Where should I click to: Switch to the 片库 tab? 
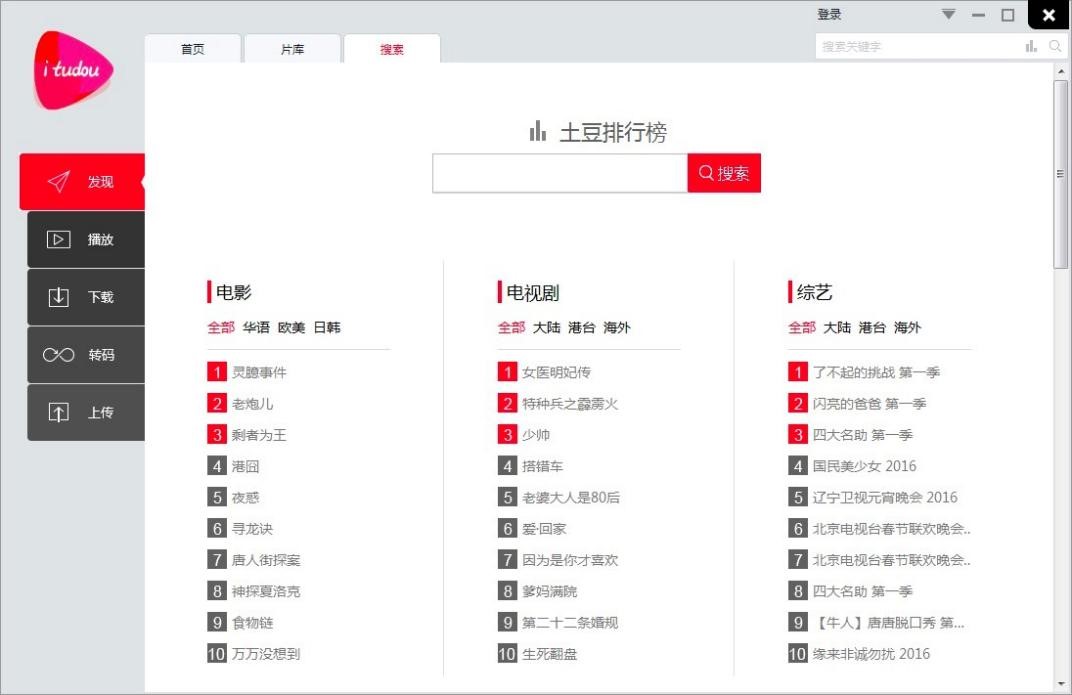293,49
